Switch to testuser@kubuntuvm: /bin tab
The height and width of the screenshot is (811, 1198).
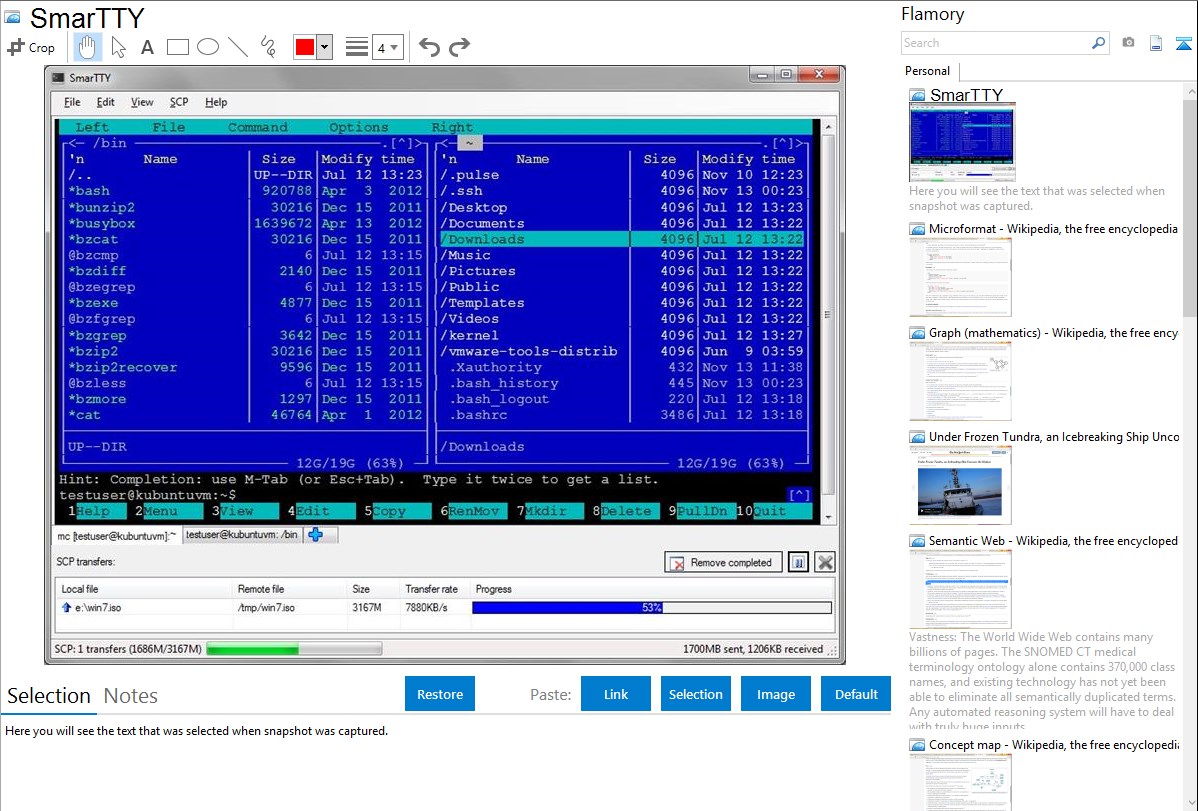click(241, 535)
